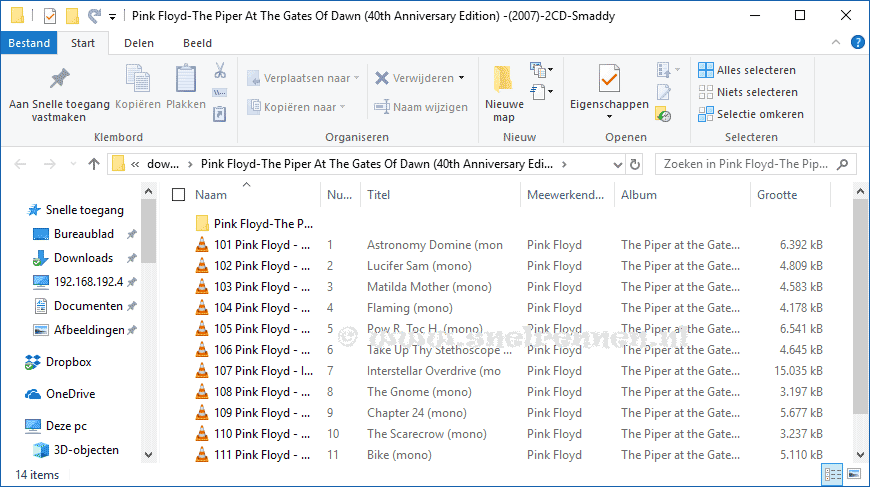Pin folder to Quick Access (Aan Snelle toegang vastmaken)
Image resolution: width=870 pixels, height=487 pixels.
pos(59,94)
